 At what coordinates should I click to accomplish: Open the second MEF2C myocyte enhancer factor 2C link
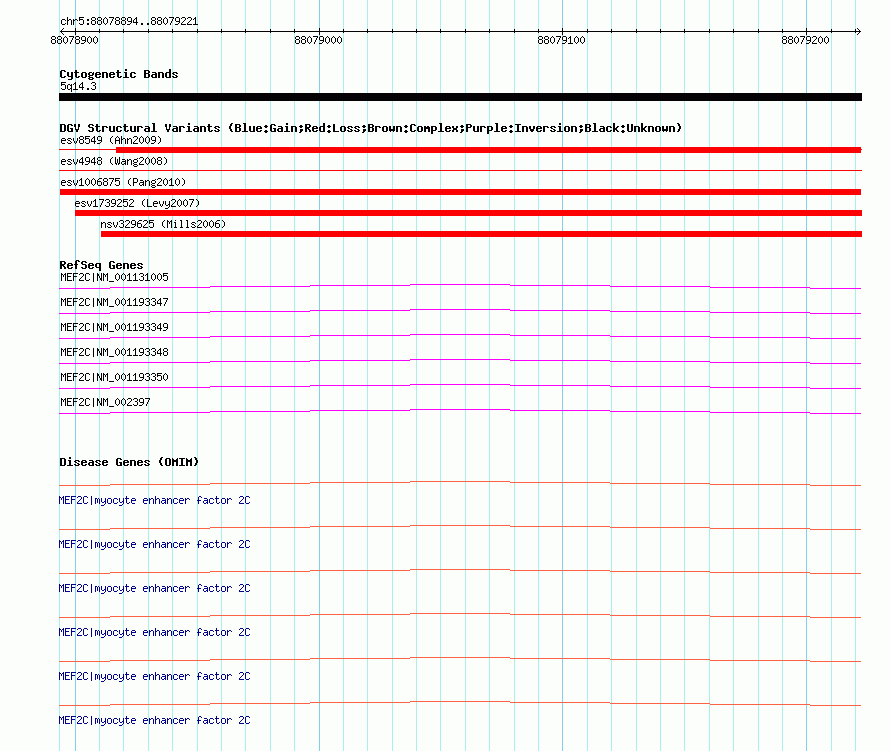154,544
